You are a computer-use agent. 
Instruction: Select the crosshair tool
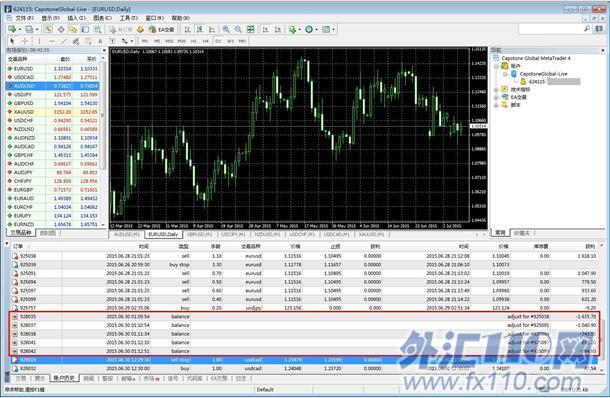(x=25, y=41)
